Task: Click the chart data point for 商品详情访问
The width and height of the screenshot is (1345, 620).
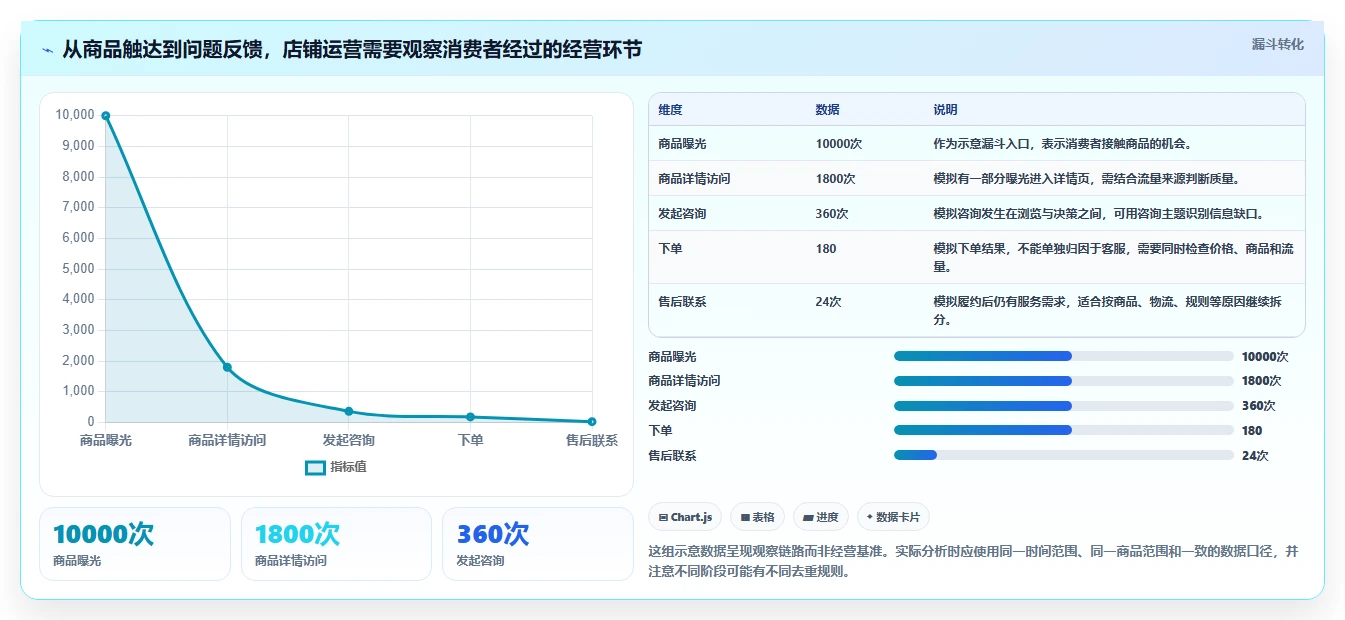Action: [x=227, y=367]
